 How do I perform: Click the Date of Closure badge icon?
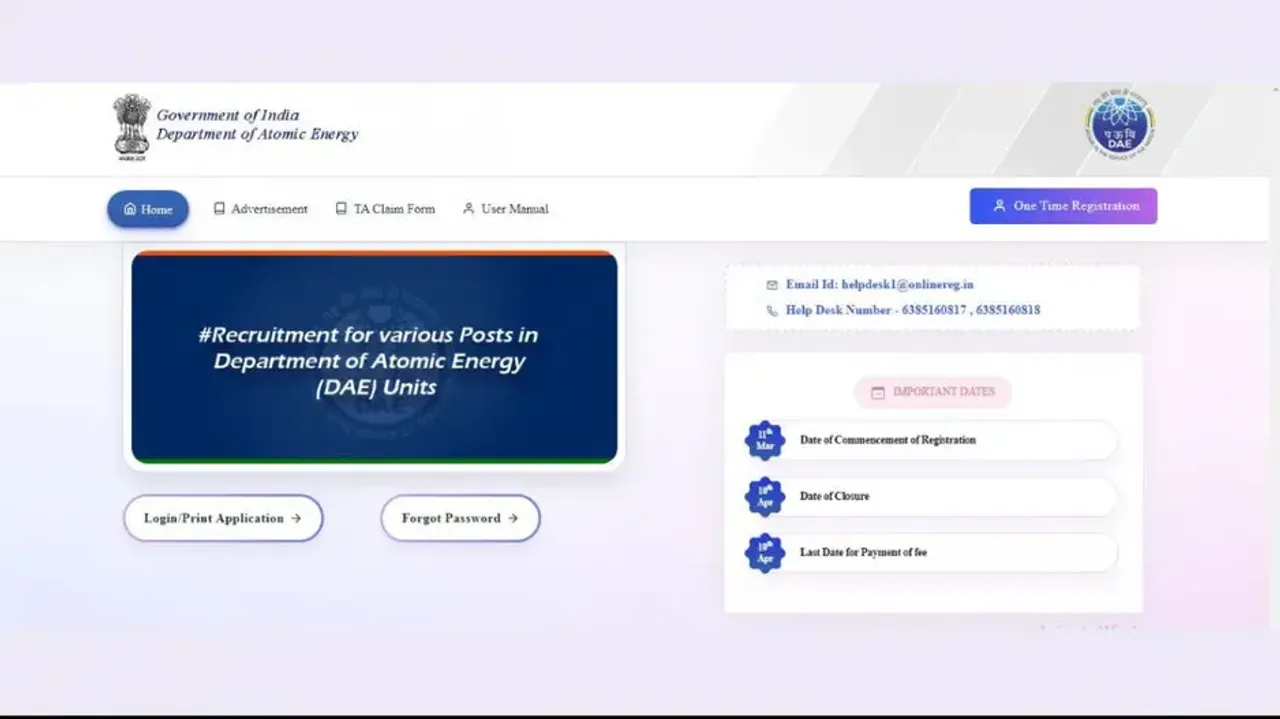(x=765, y=497)
